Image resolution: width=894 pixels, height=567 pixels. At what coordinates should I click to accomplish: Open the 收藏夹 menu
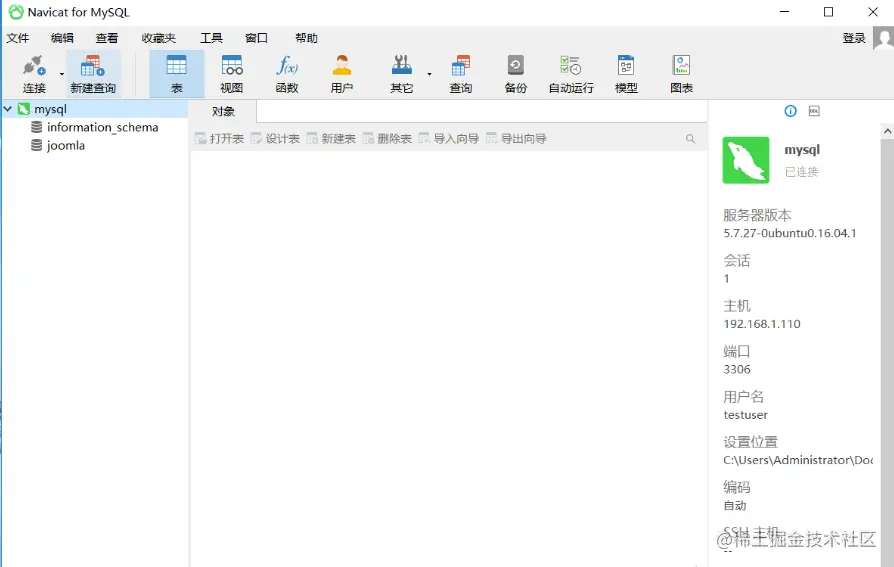coord(159,38)
